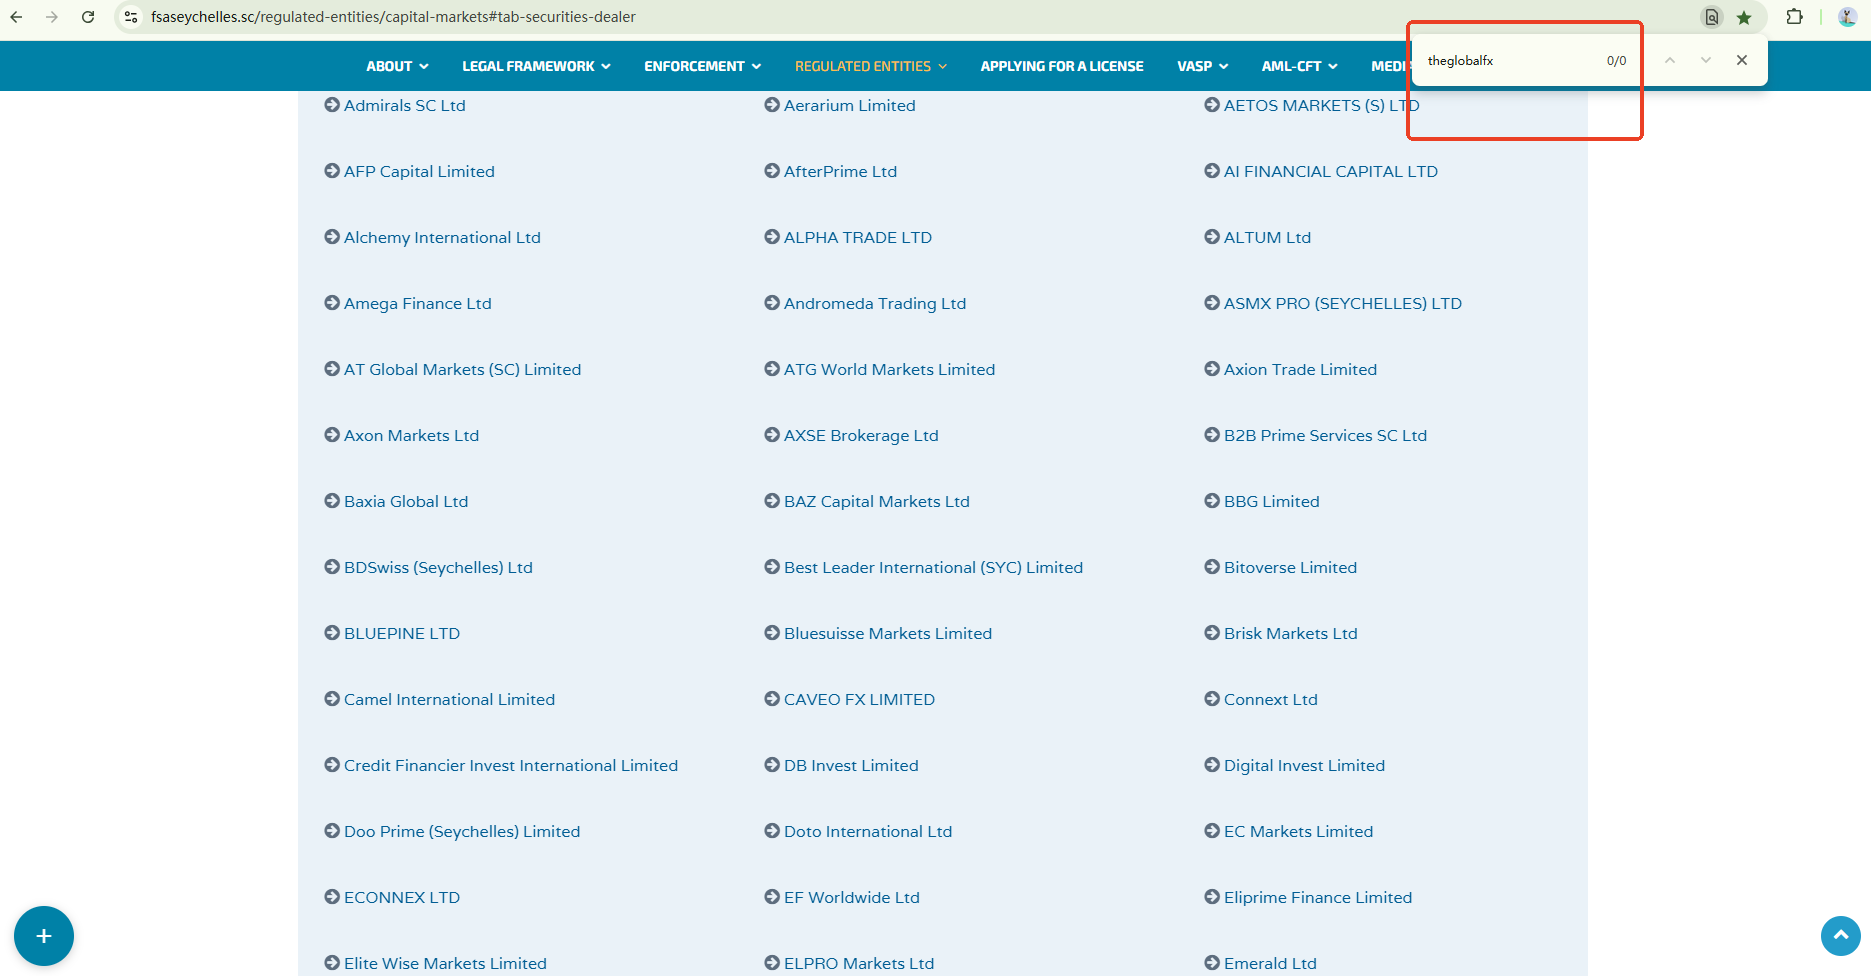Click the arrow icon beside Baxia Global Ltd

332,501
